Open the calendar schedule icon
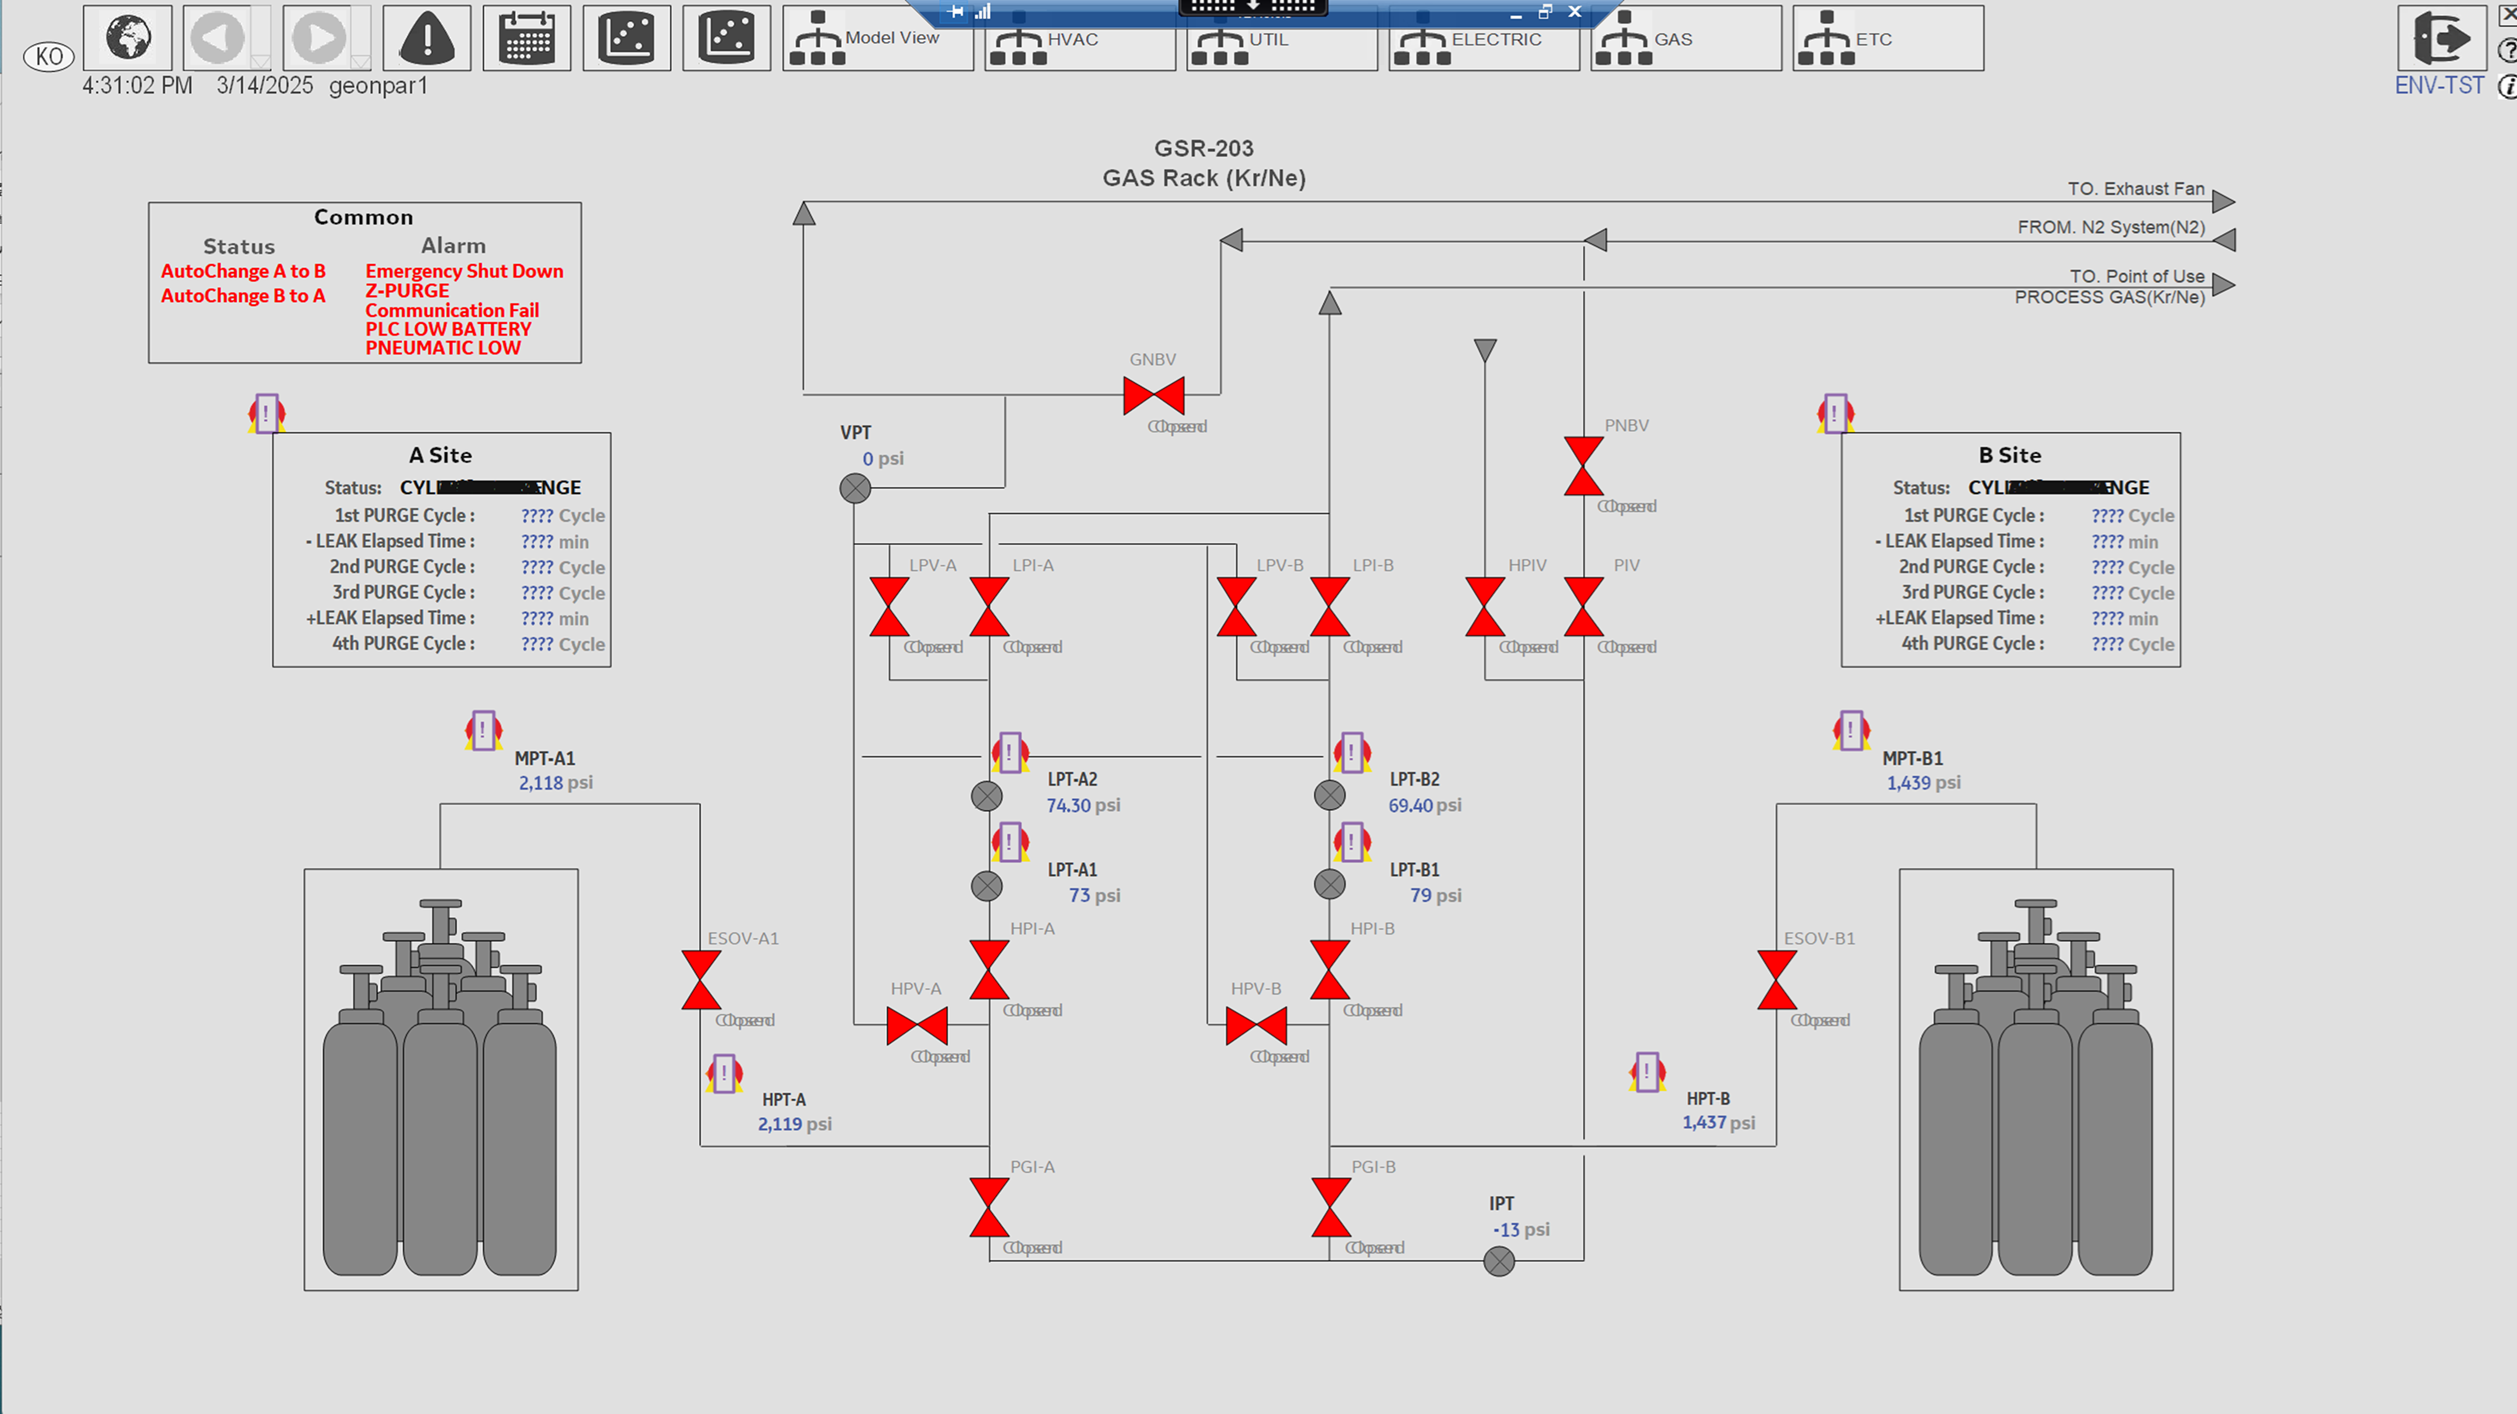The height and width of the screenshot is (1414, 2517). pyautogui.click(x=527, y=38)
